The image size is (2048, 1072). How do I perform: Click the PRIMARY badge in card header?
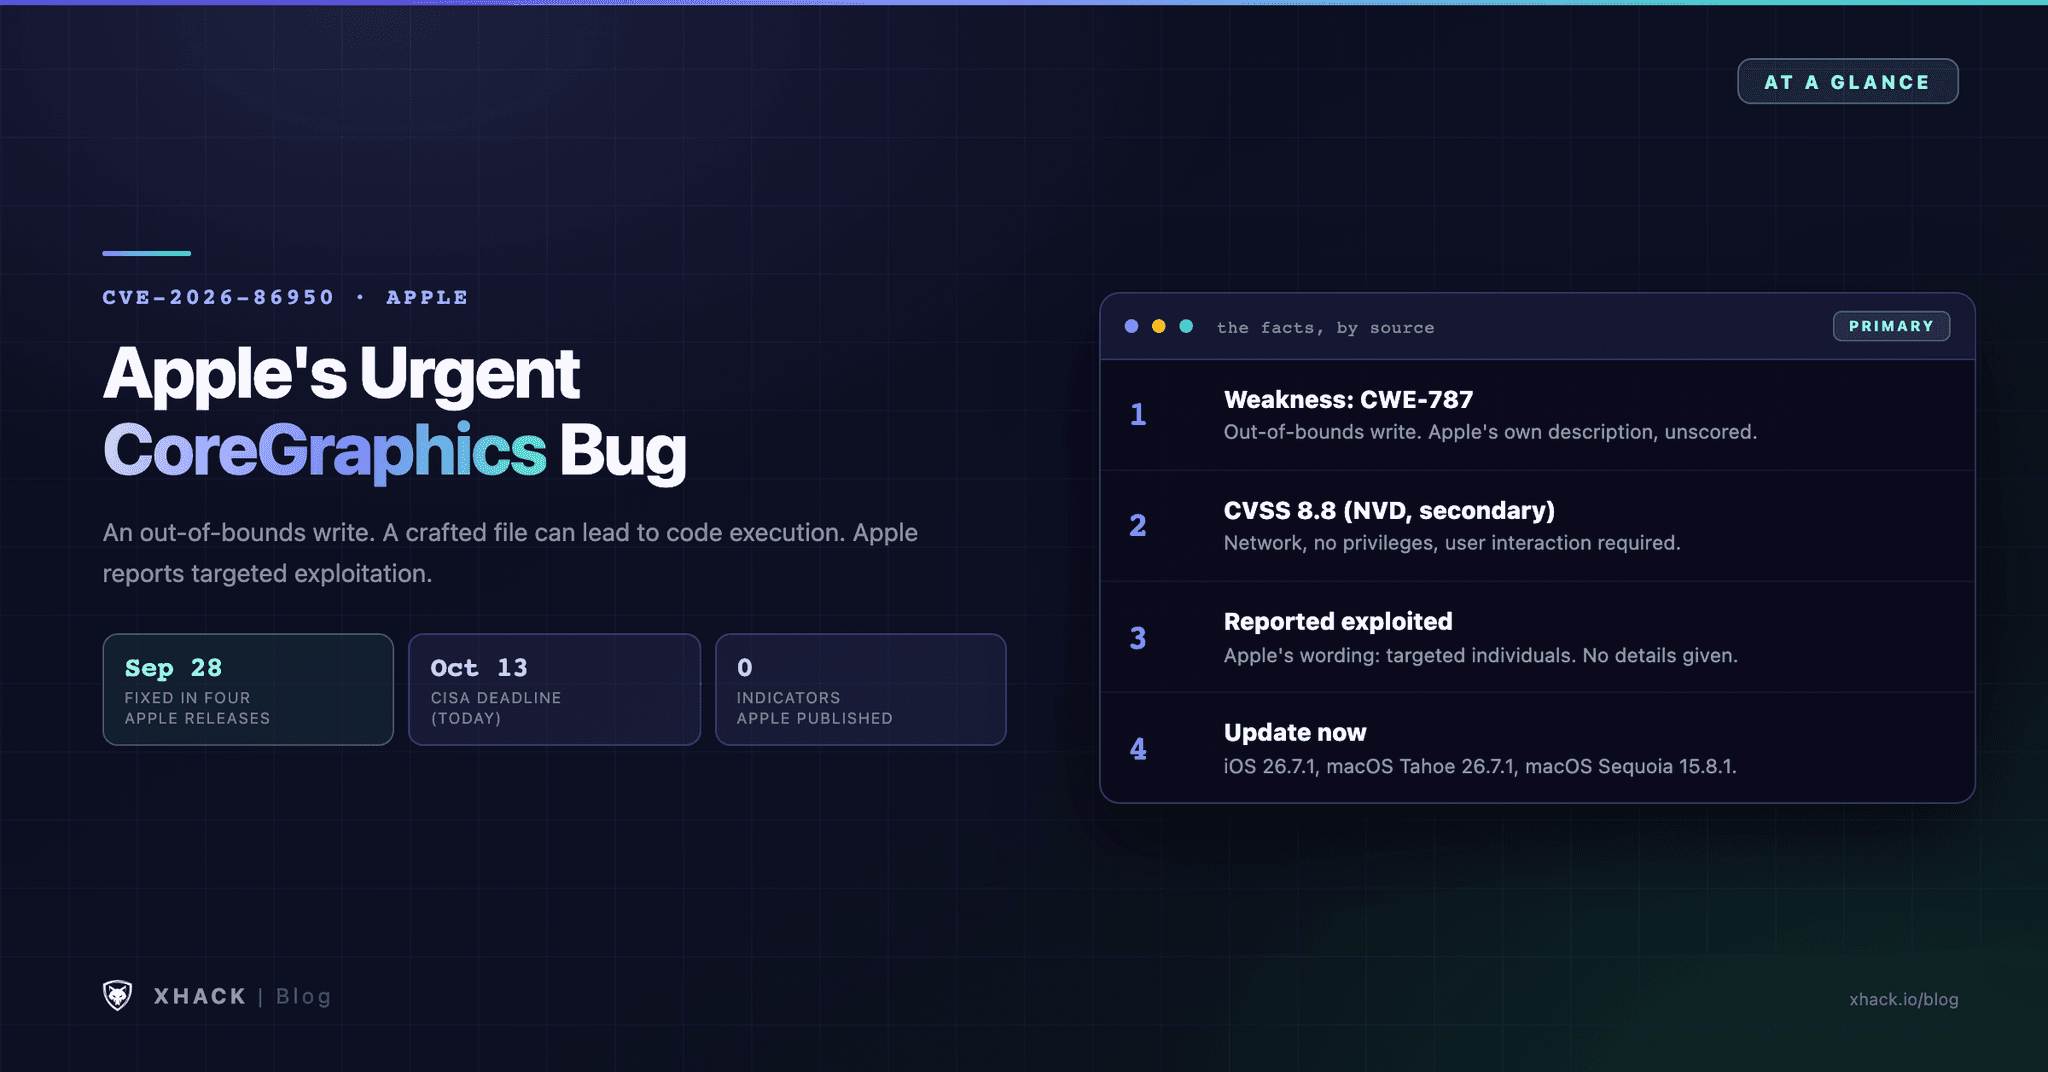(1891, 326)
